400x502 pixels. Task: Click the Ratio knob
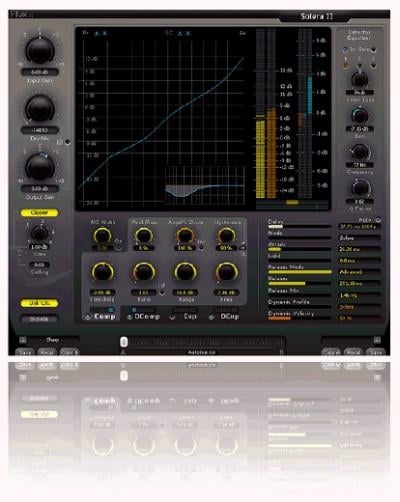point(144,272)
